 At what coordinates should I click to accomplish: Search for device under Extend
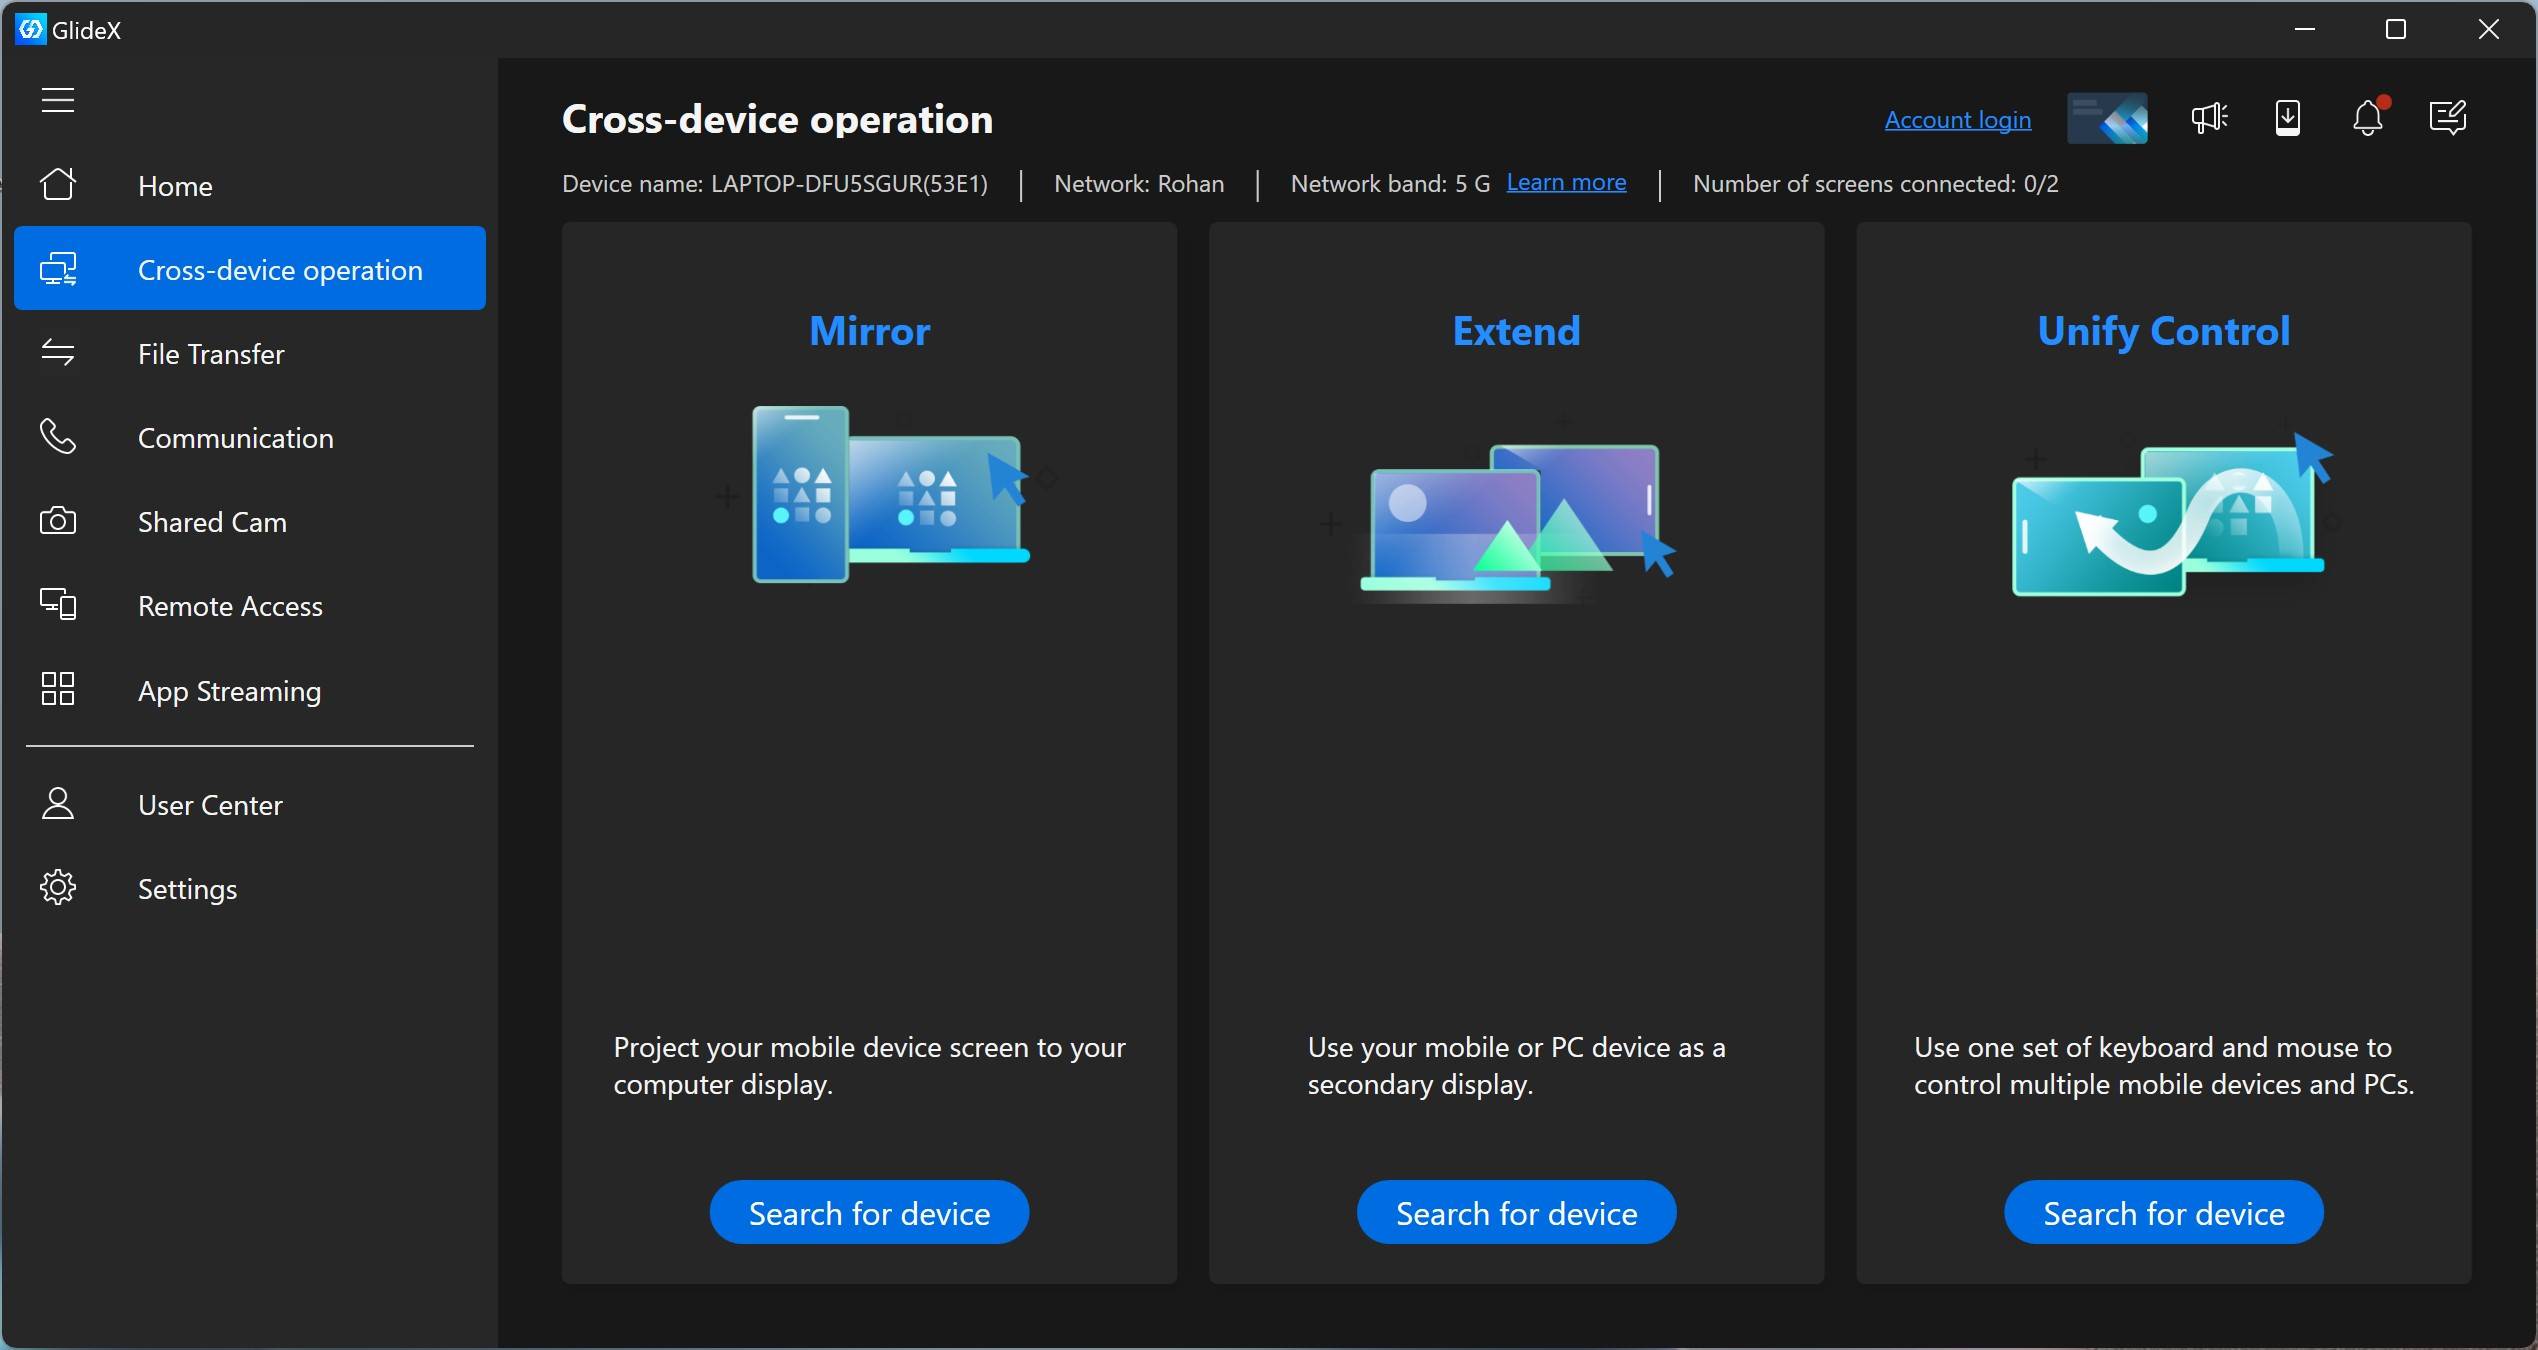coord(1516,1213)
